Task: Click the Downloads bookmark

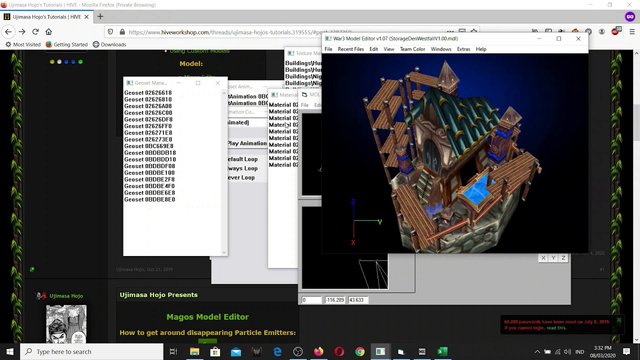Action: pyautogui.click(x=109, y=44)
